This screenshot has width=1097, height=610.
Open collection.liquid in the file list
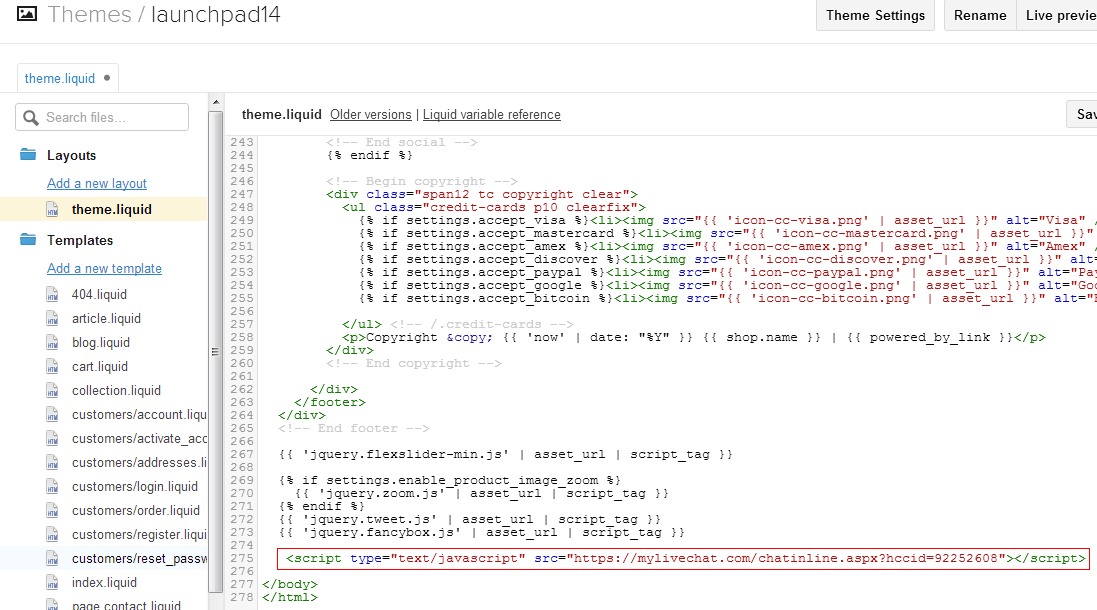[x=116, y=391]
